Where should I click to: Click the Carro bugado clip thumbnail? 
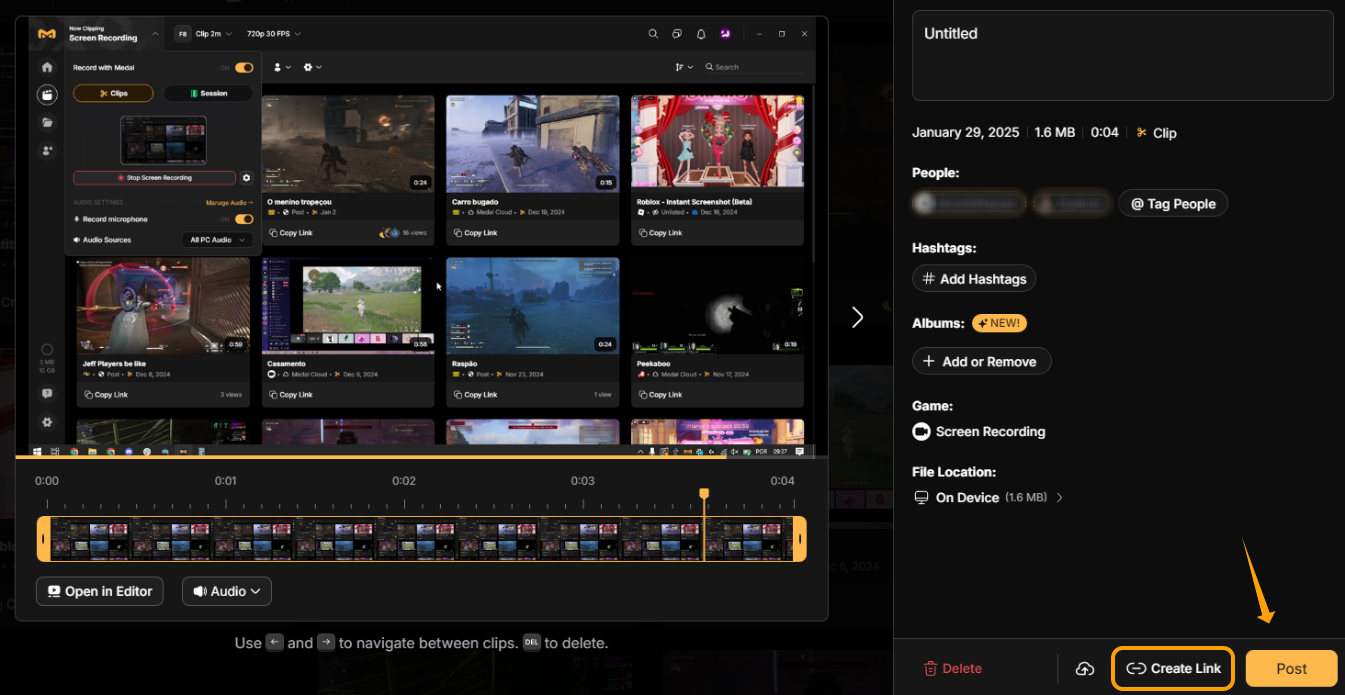[x=532, y=143]
